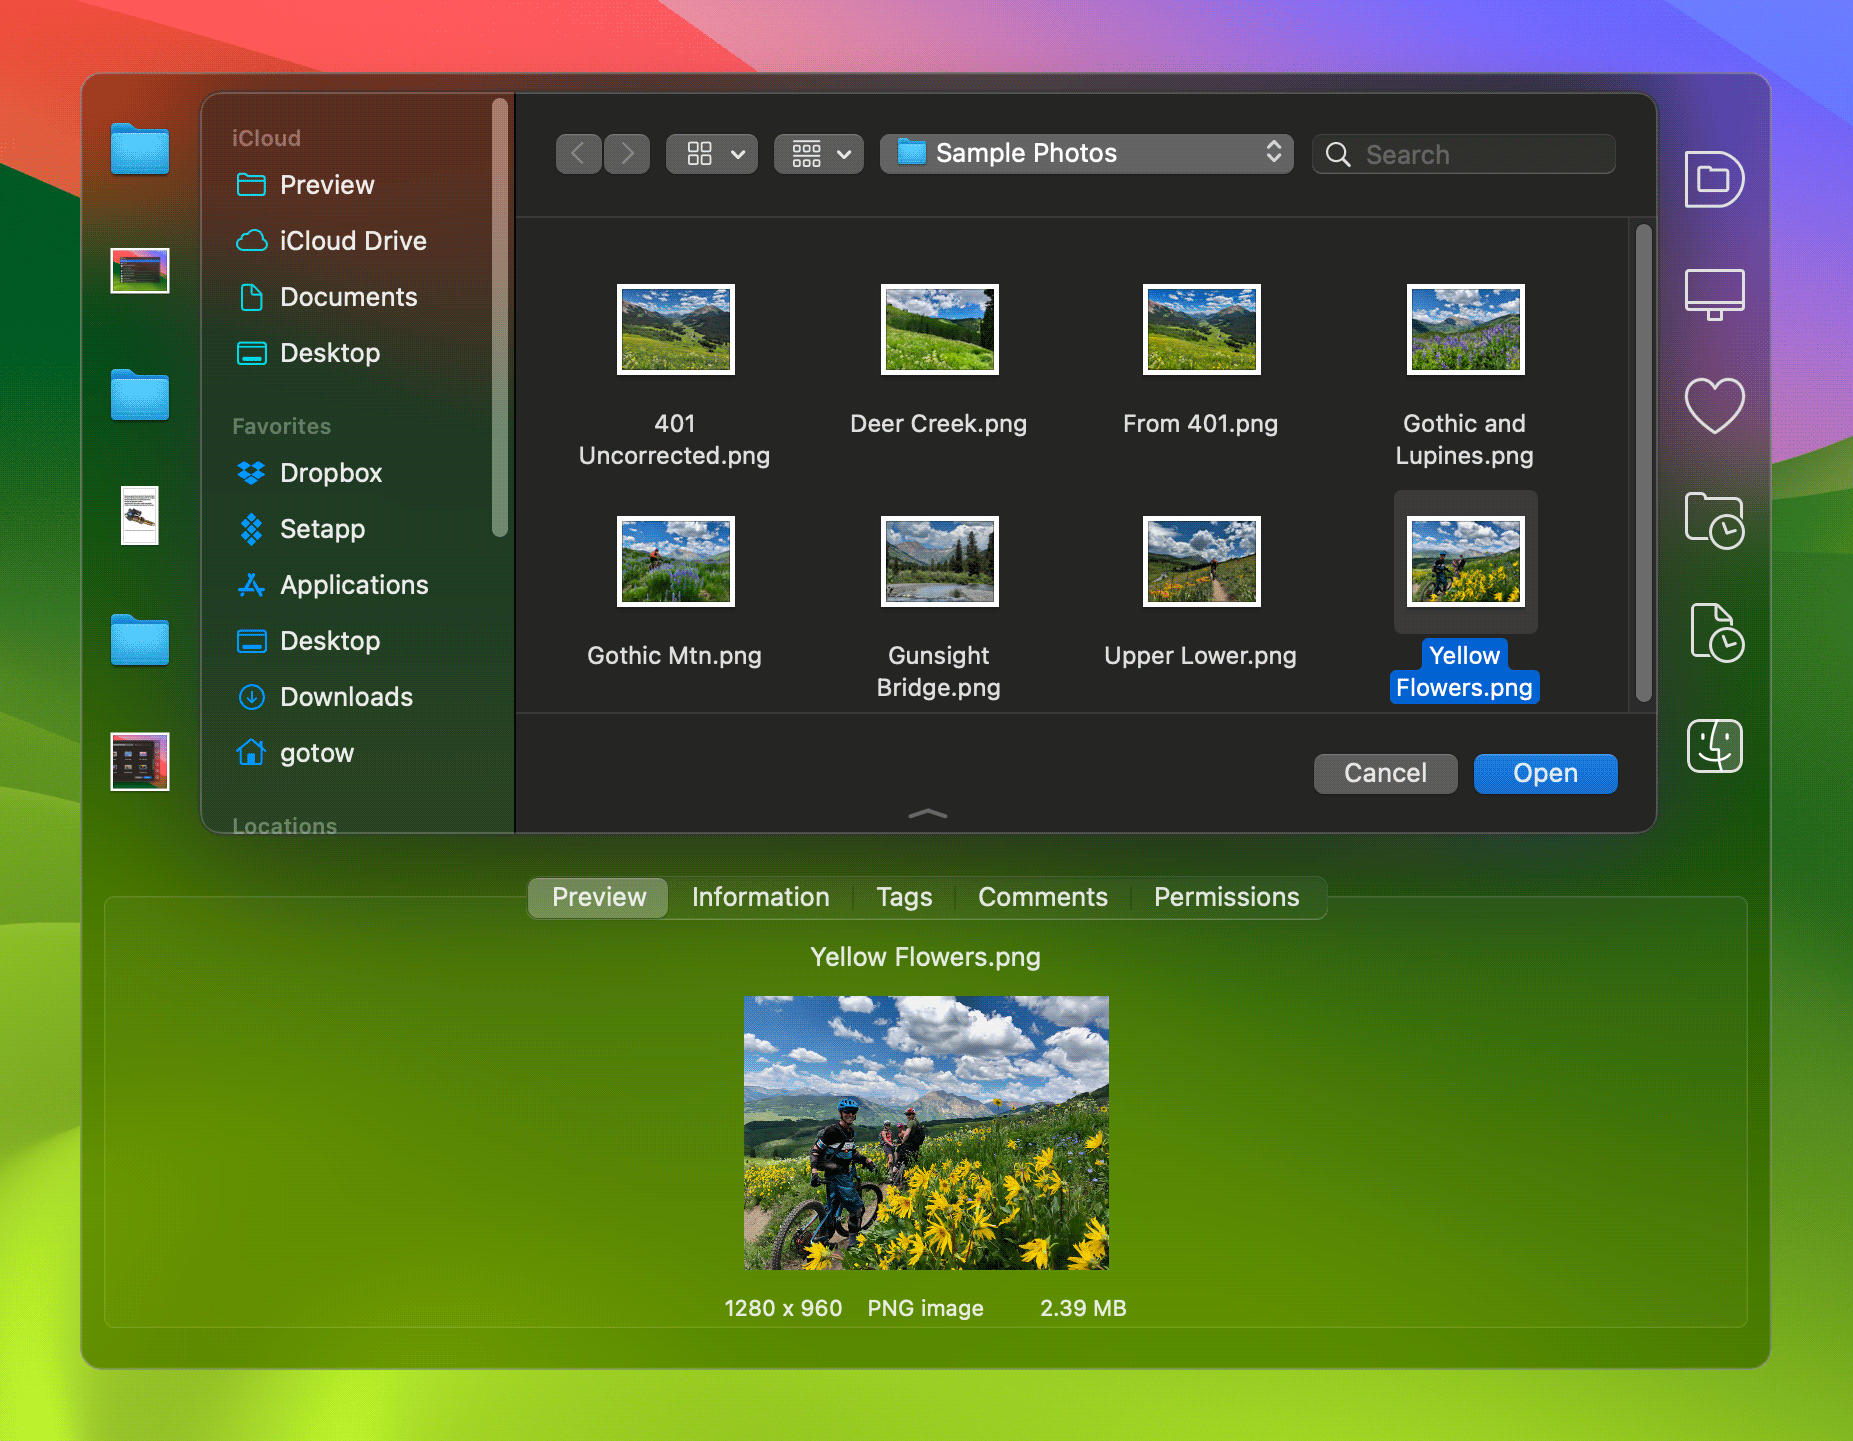Switch to the Tags tab
Viewport: 1853px width, 1441px height.
coord(904,897)
